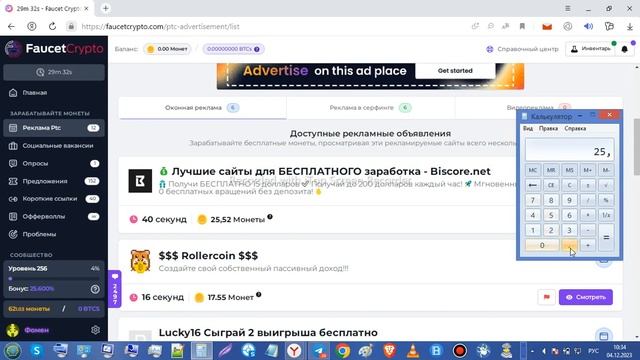
Task: Open the Справка menu in Calculator
Action: pyautogui.click(x=575, y=128)
